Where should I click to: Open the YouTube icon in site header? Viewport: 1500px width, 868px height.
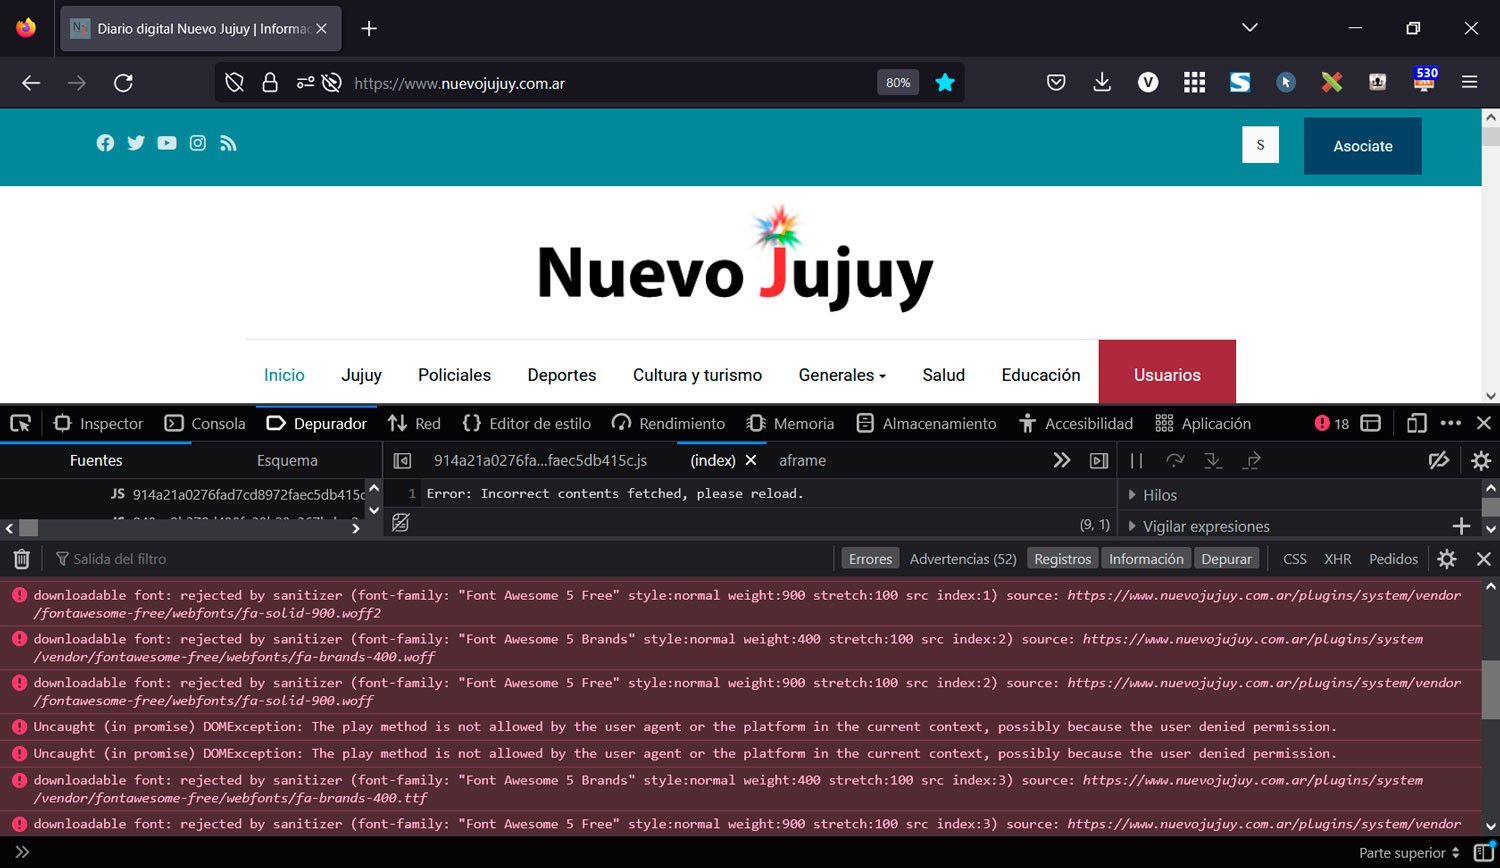[x=167, y=143]
